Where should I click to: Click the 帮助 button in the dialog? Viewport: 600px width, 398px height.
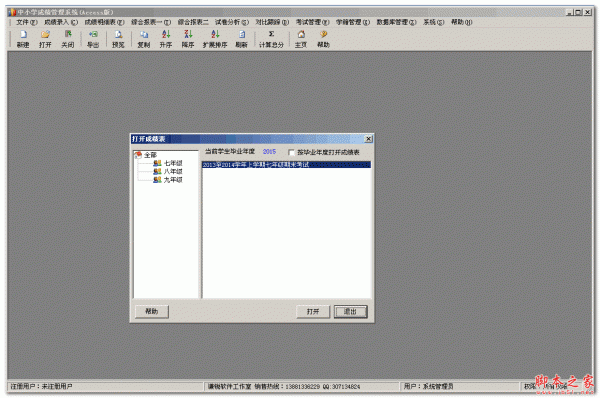152,312
